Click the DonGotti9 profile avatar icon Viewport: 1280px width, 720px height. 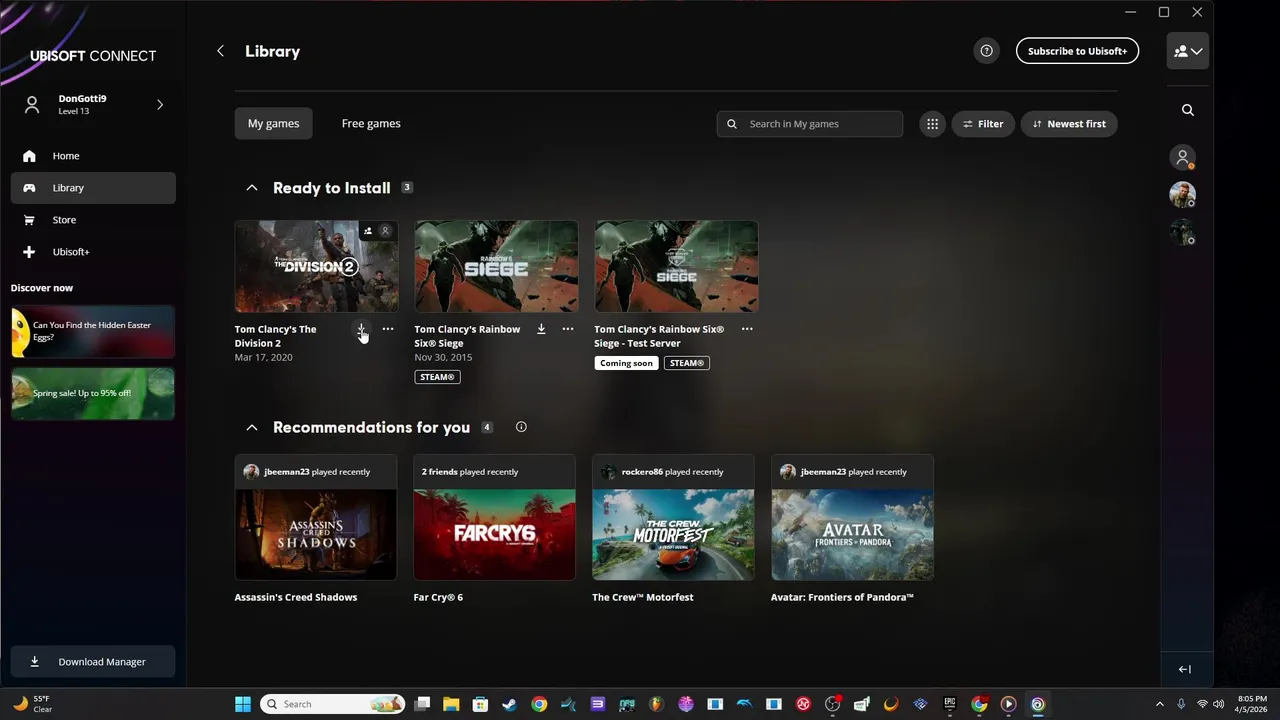click(32, 104)
